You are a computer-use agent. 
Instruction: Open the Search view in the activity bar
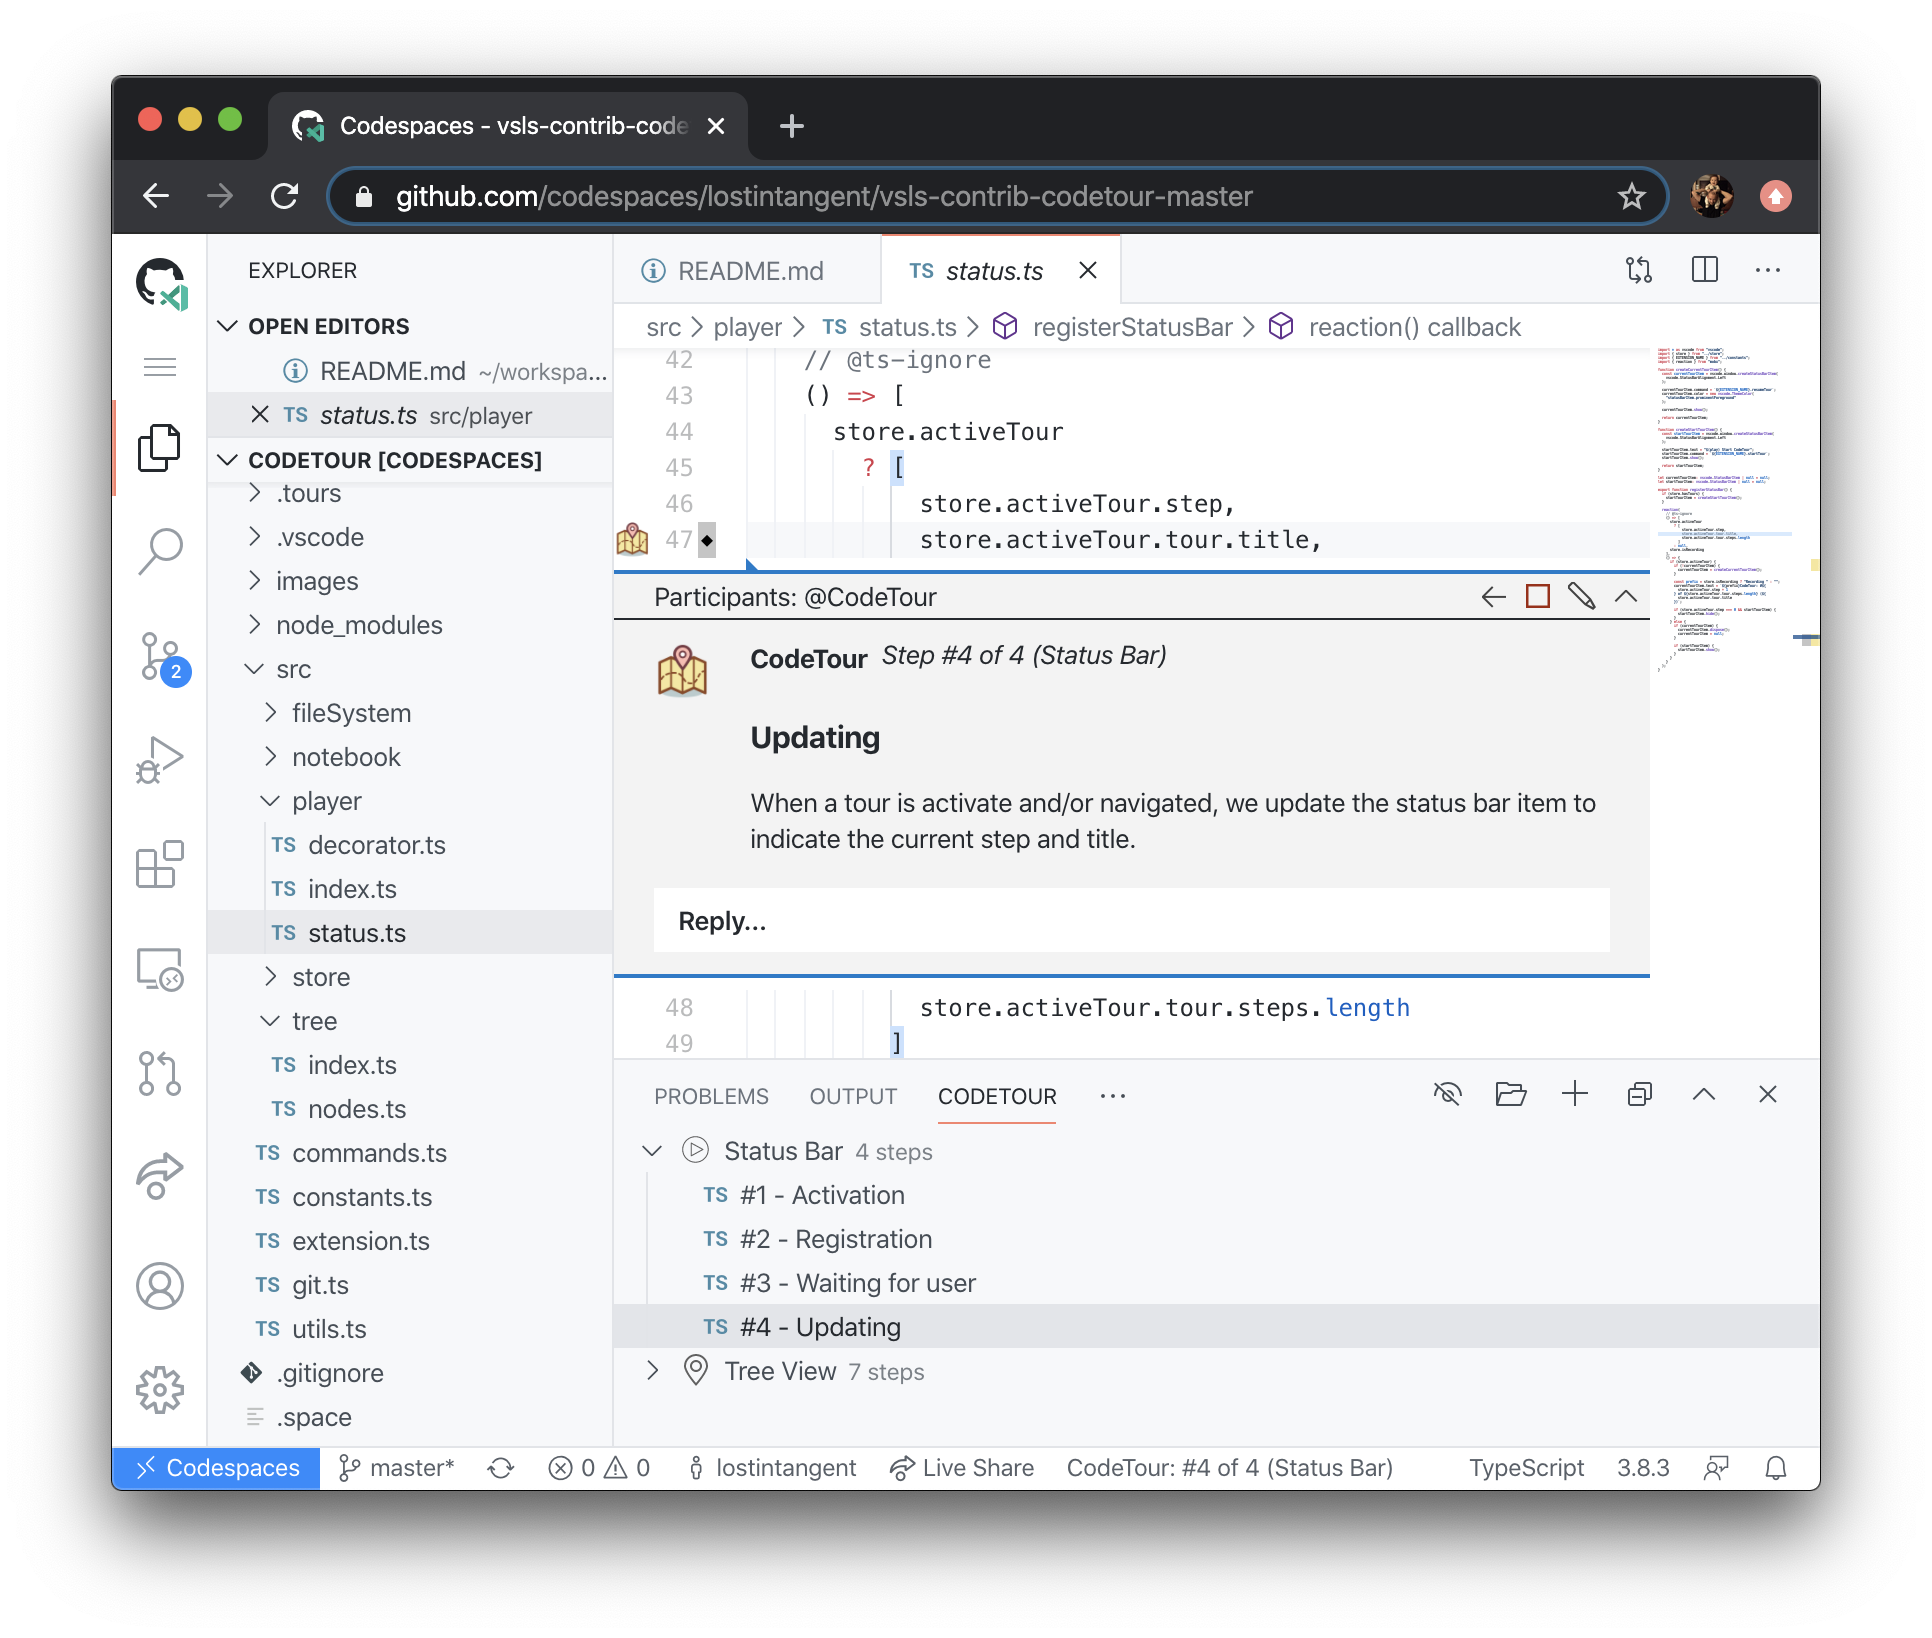click(160, 551)
